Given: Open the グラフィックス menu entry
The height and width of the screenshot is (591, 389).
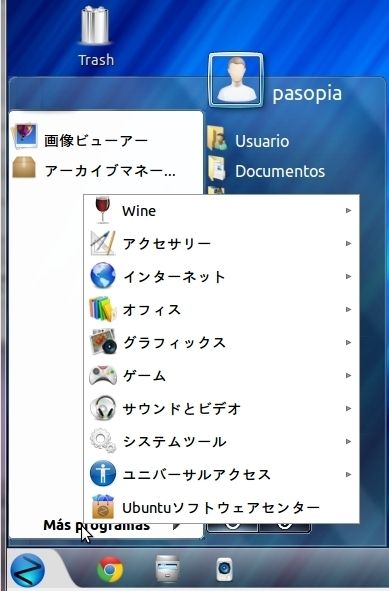Looking at the screenshot, I should 221,343.
